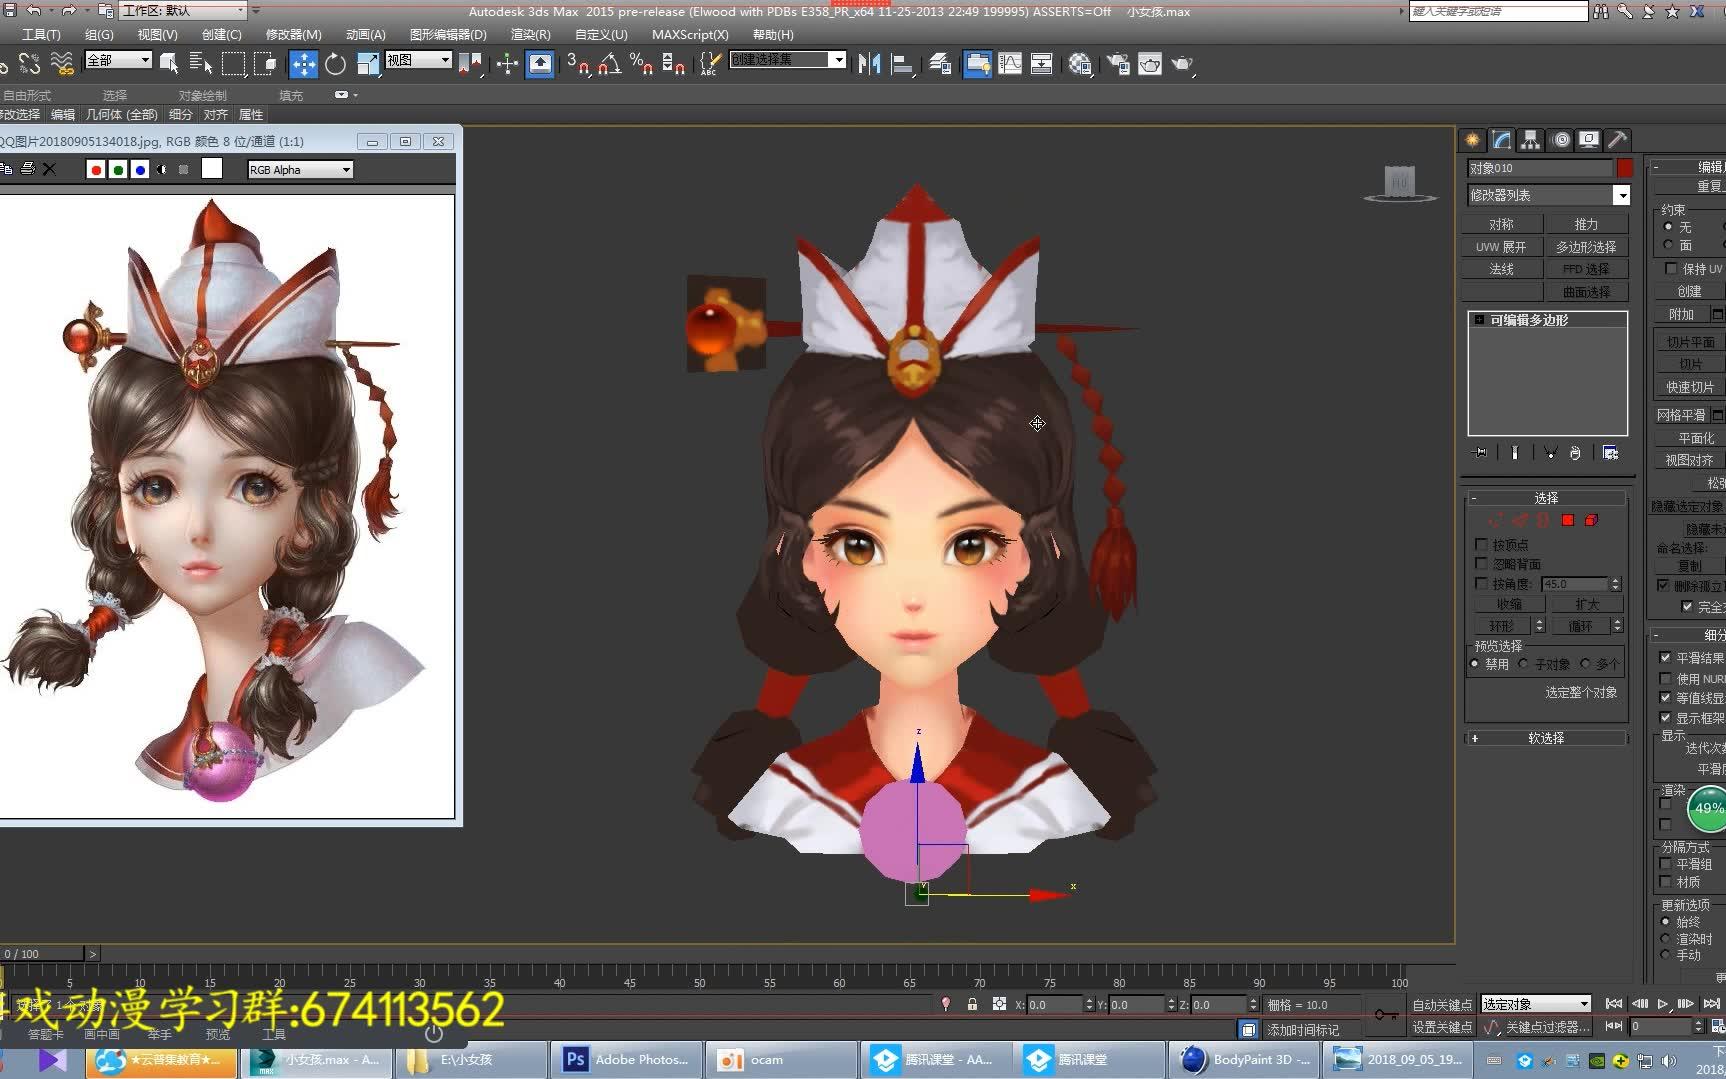Open the Curve Editor
Image resolution: width=1726 pixels, height=1079 pixels.
tap(1010, 64)
